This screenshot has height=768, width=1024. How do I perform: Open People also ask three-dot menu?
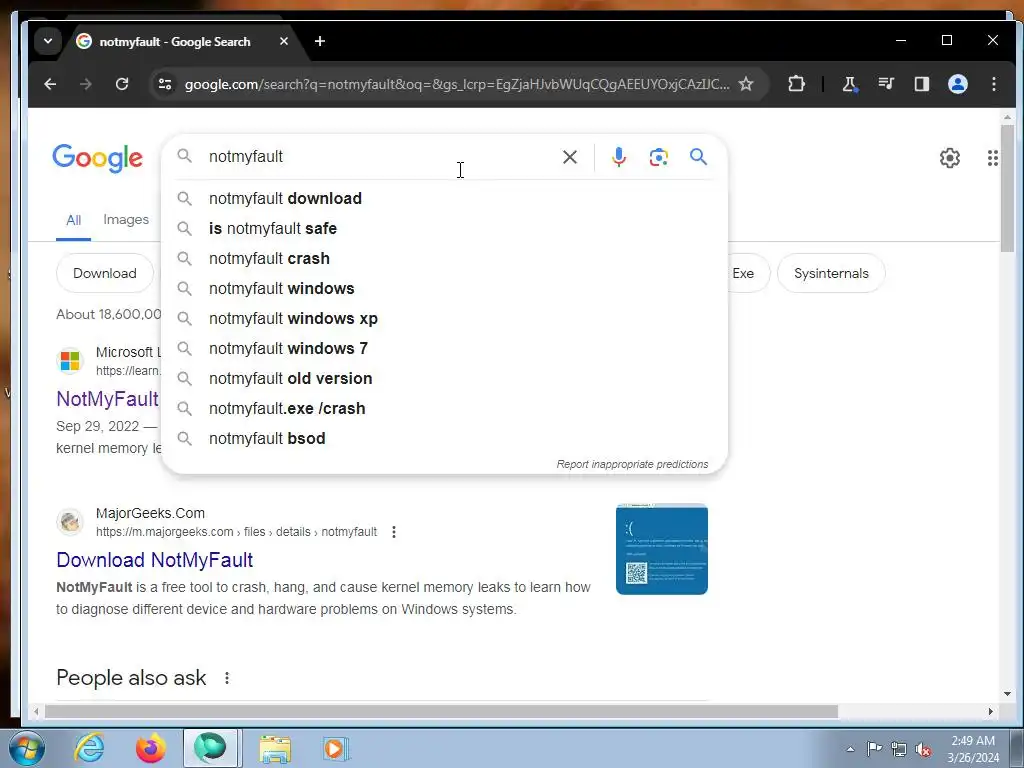click(x=227, y=678)
